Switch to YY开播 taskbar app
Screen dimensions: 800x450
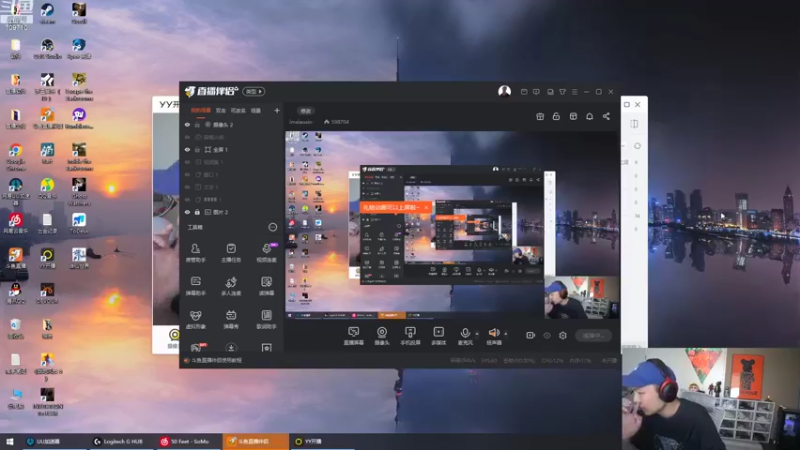click(321, 441)
